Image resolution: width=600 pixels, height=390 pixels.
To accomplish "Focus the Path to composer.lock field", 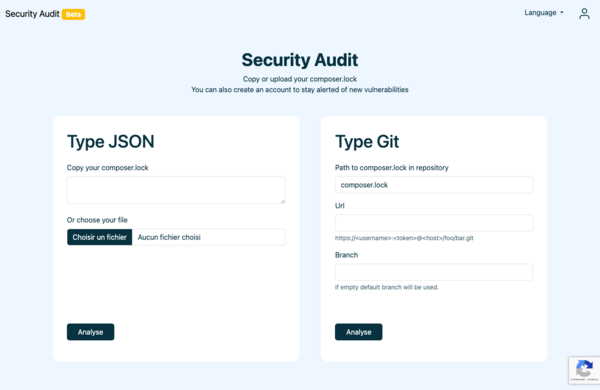I will pyautogui.click(x=434, y=185).
